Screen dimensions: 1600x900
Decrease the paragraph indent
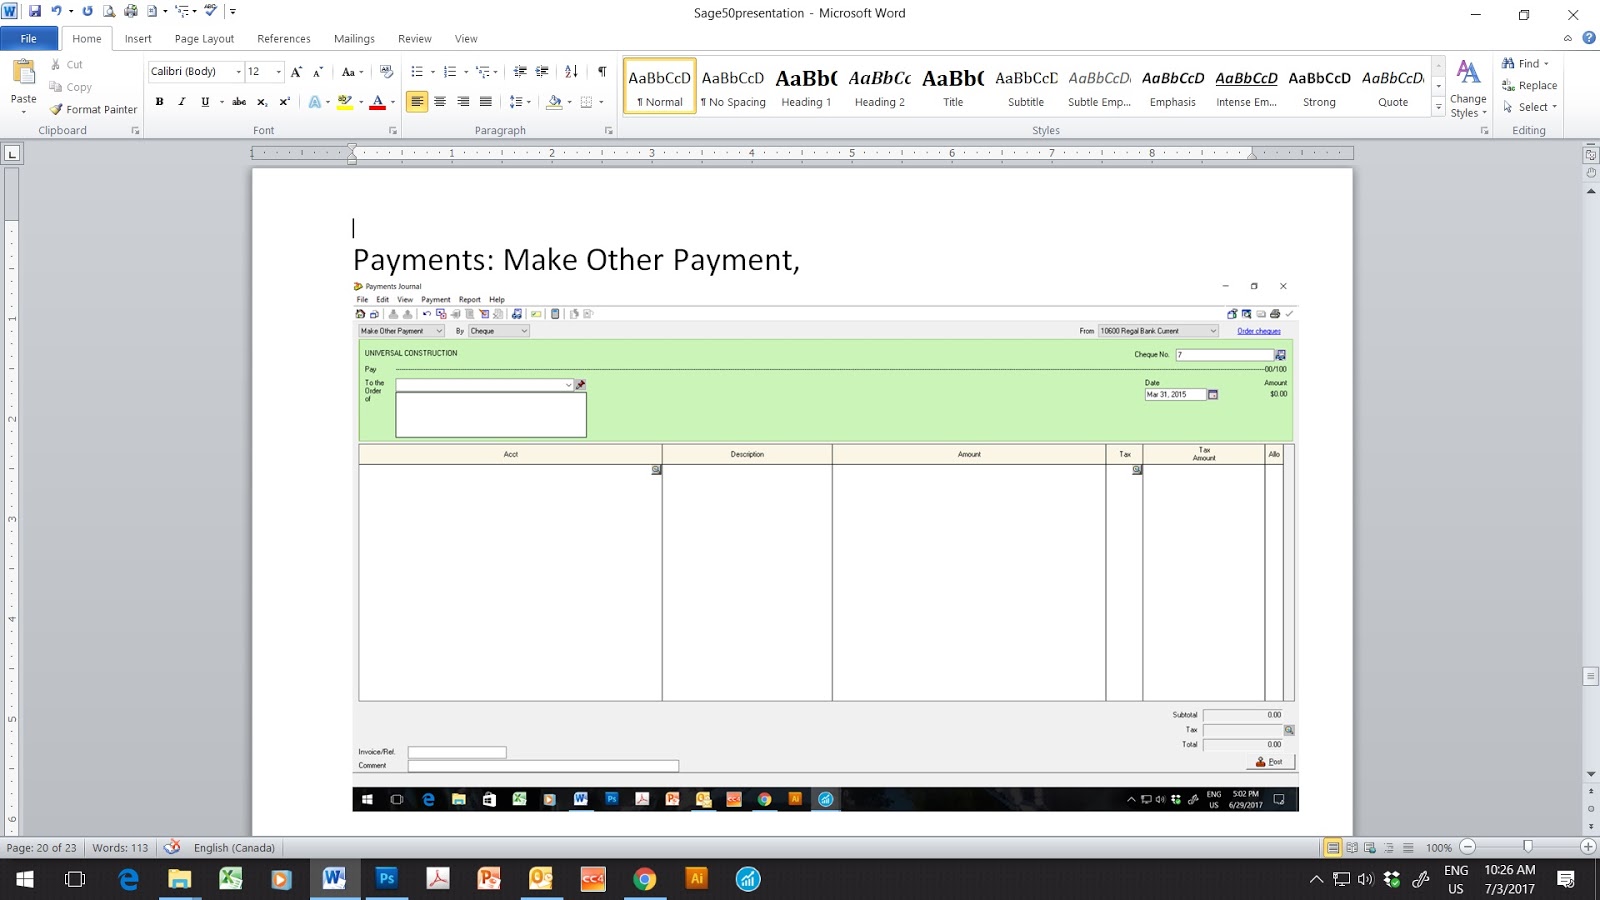520,72
